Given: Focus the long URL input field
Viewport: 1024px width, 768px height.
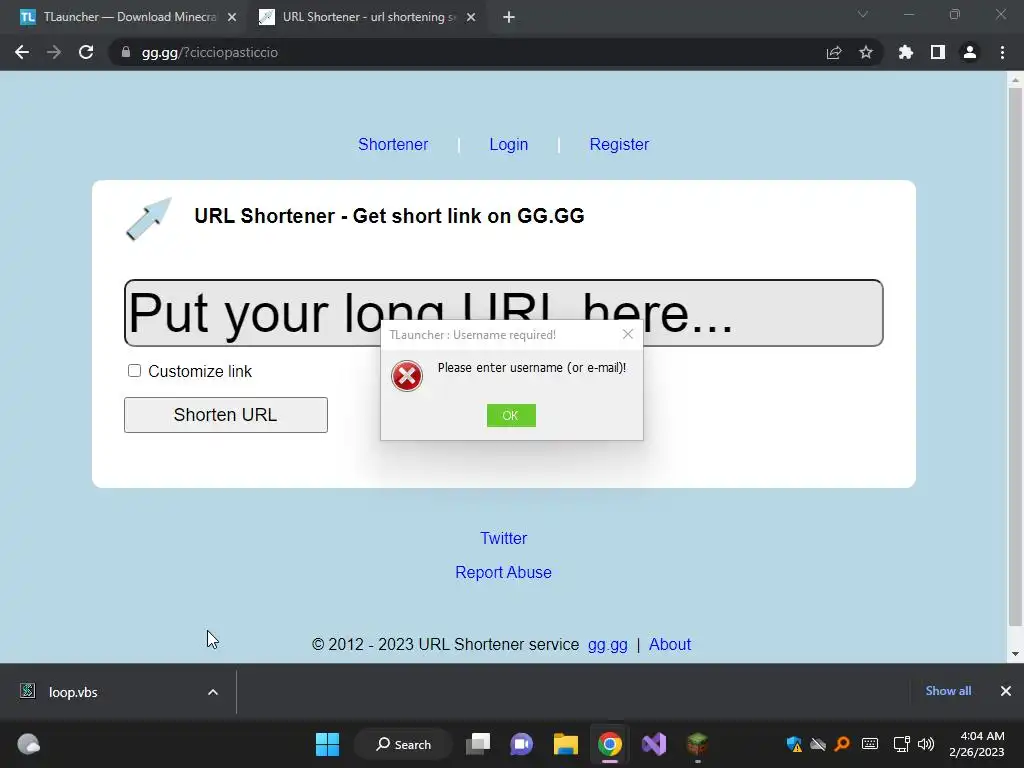Looking at the screenshot, I should pyautogui.click(x=504, y=313).
